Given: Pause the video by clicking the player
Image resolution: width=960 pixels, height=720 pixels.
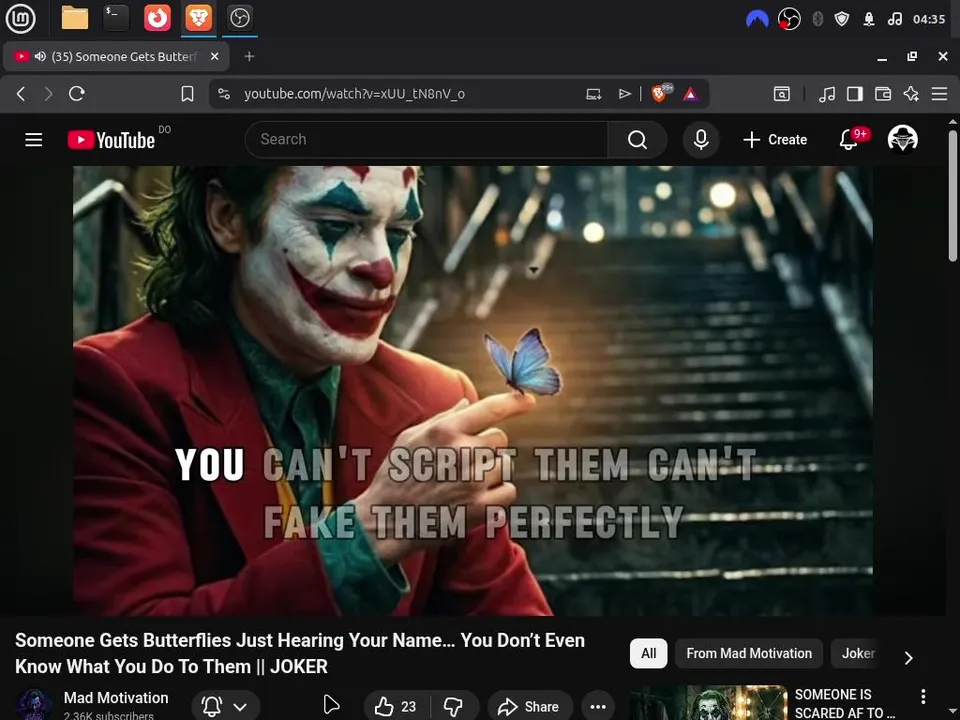Looking at the screenshot, I should click(x=473, y=391).
